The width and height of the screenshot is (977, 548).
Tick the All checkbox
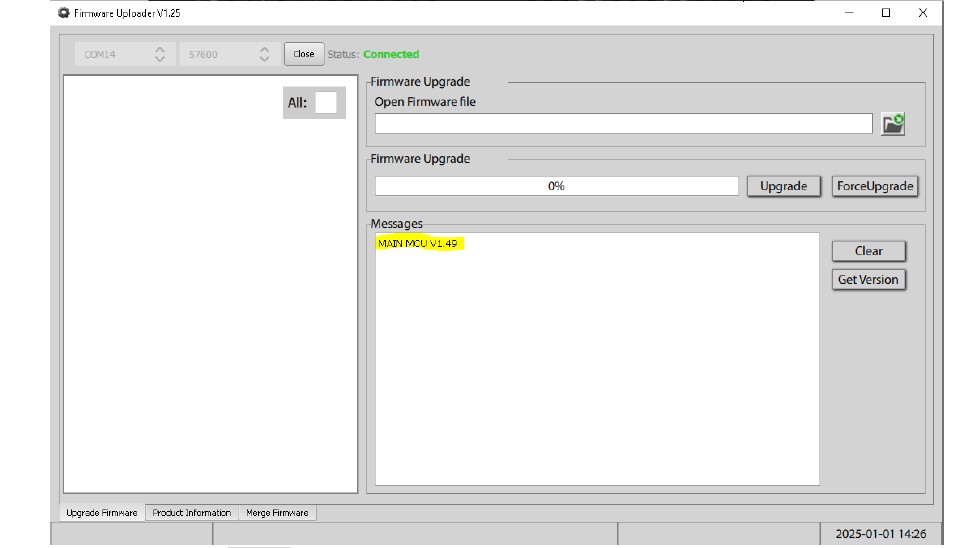tap(326, 102)
